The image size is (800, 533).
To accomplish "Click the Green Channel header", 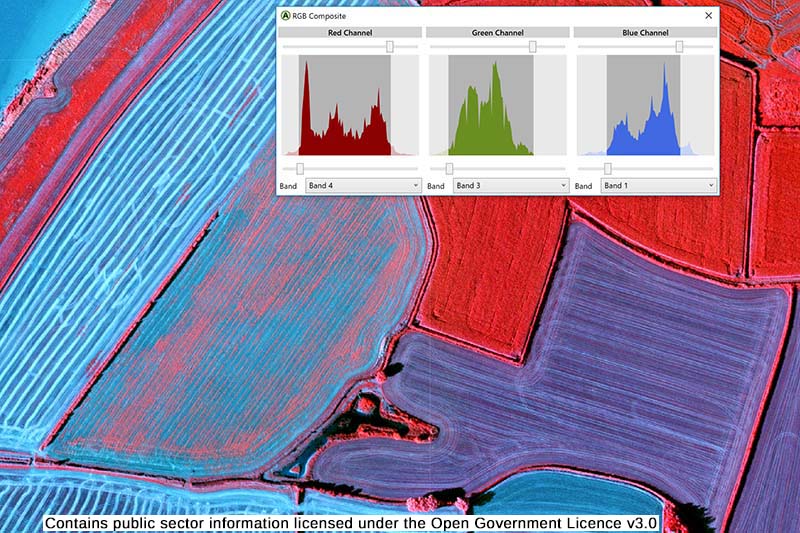I will tap(497, 33).
